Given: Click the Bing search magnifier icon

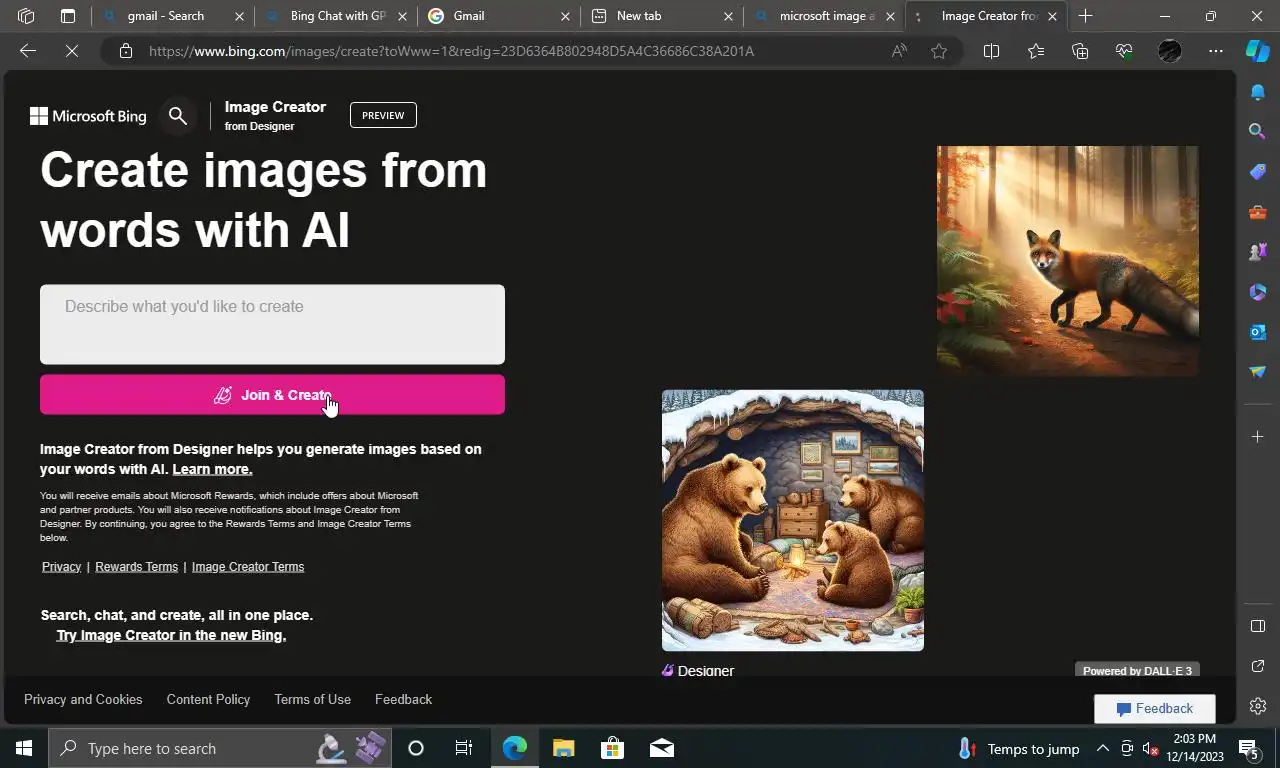Looking at the screenshot, I should (x=178, y=116).
